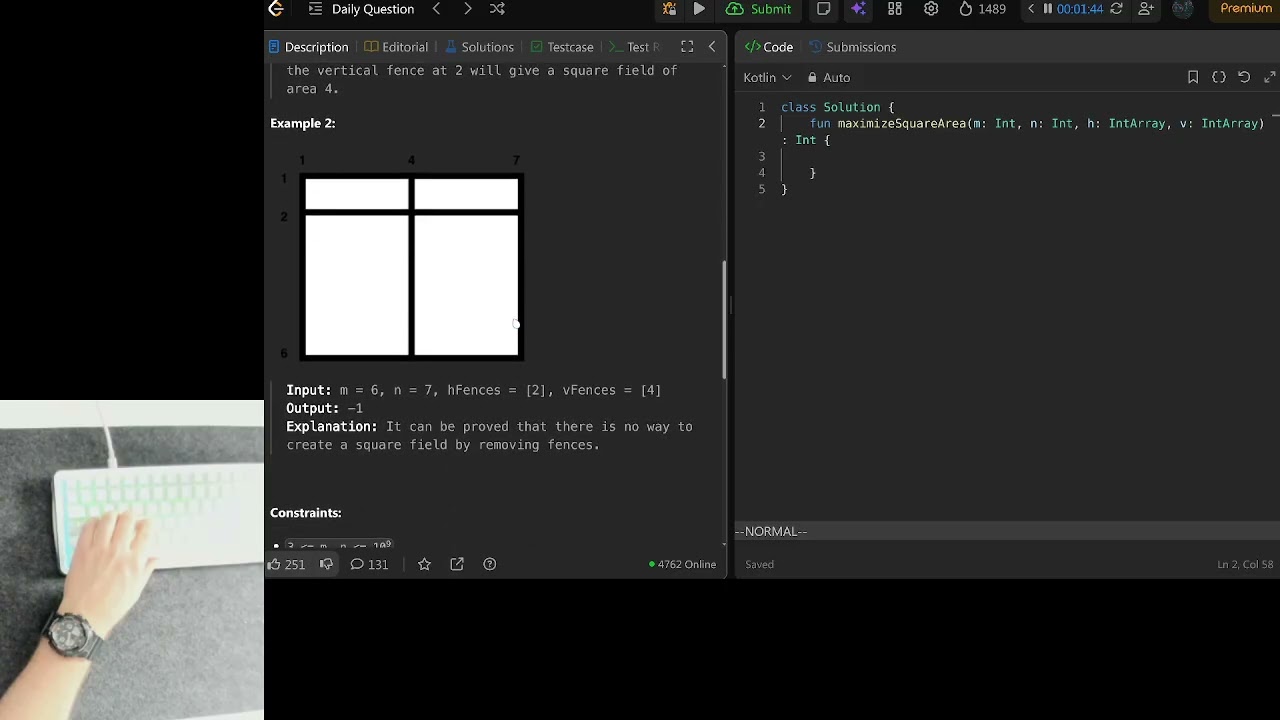Click the timer value 00:01:44
This screenshot has height=720, width=1280.
(x=1079, y=9)
